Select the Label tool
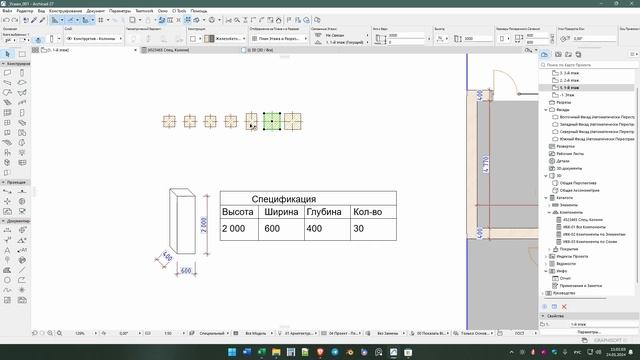The height and width of the screenshot is (360, 640). 22,250
